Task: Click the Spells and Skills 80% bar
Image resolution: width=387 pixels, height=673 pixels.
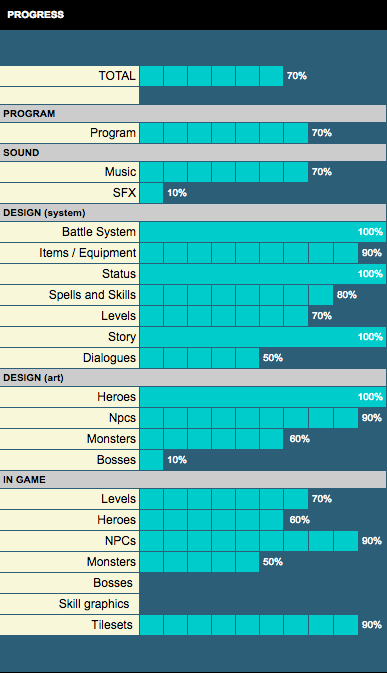Action: (236, 295)
